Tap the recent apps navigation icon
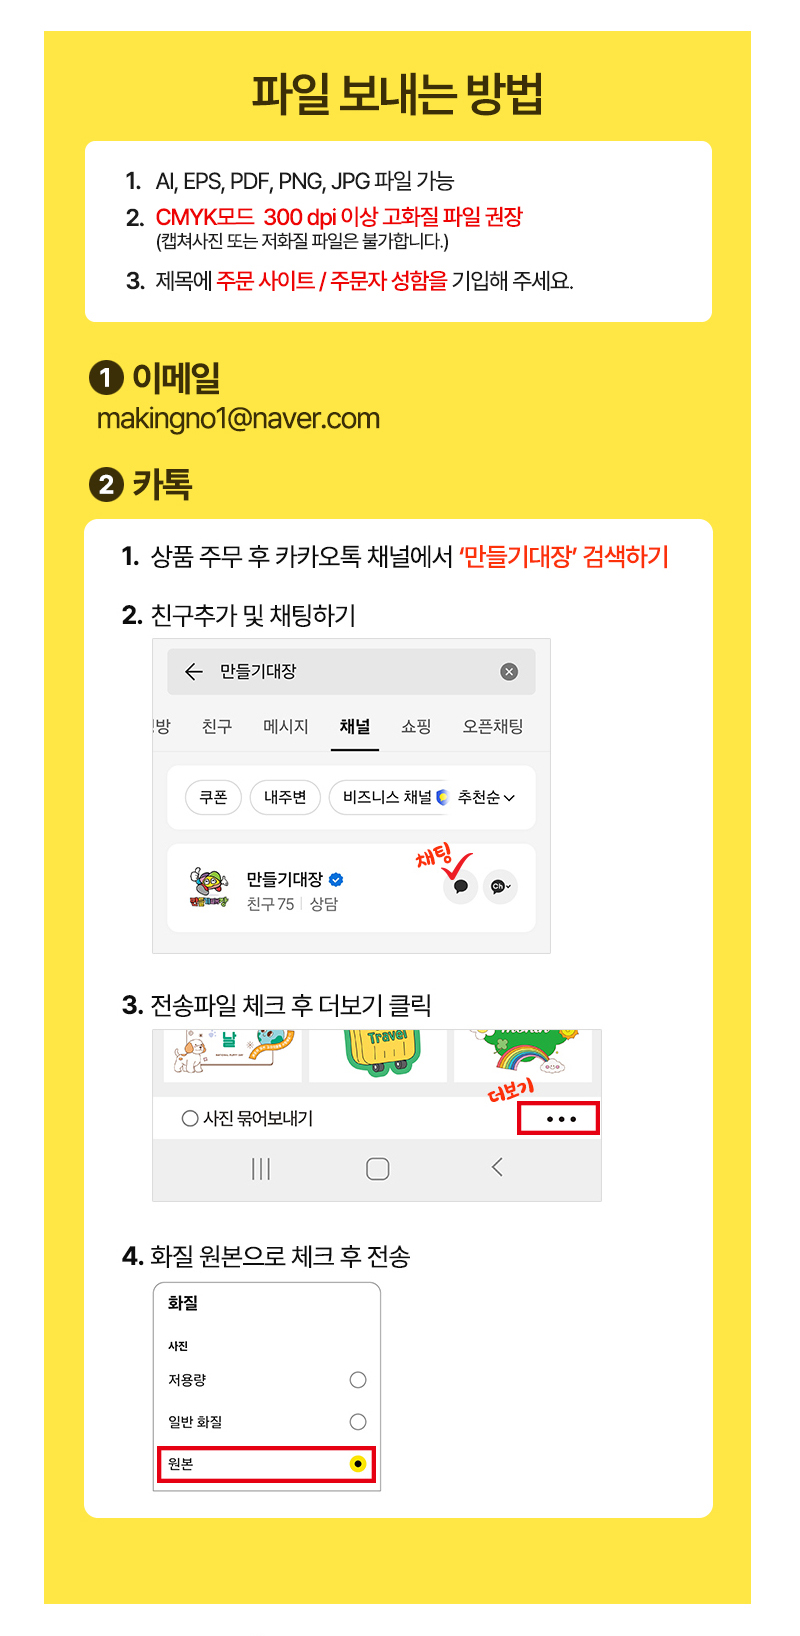Image resolution: width=800 pixels, height=1636 pixels. [261, 1168]
